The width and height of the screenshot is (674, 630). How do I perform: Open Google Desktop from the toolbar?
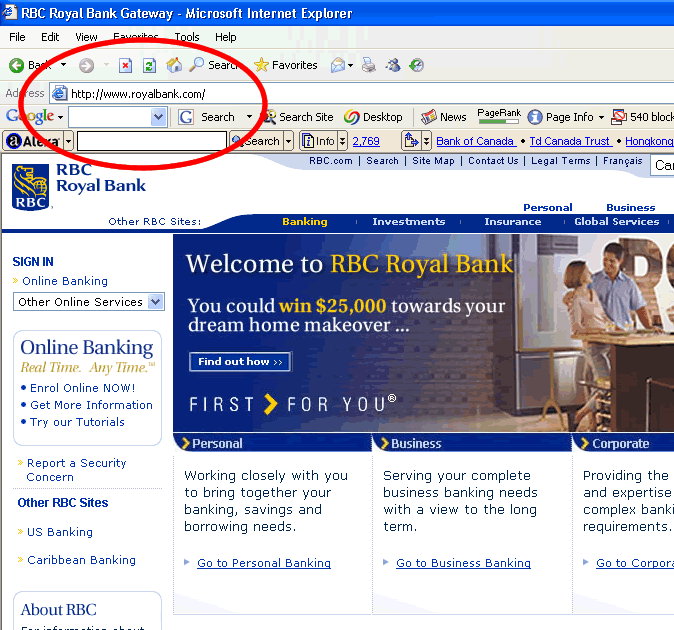373,117
